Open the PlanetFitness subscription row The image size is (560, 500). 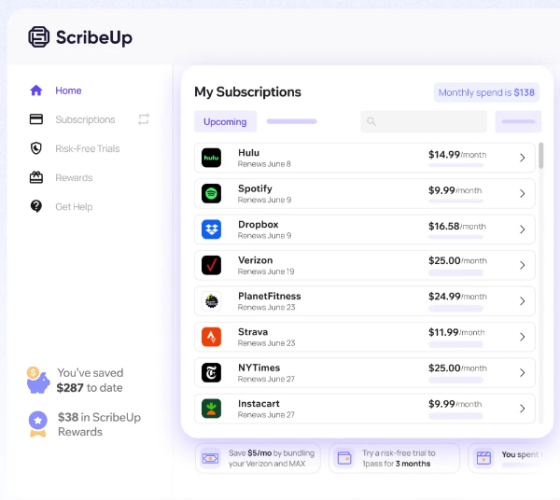[x=365, y=301]
